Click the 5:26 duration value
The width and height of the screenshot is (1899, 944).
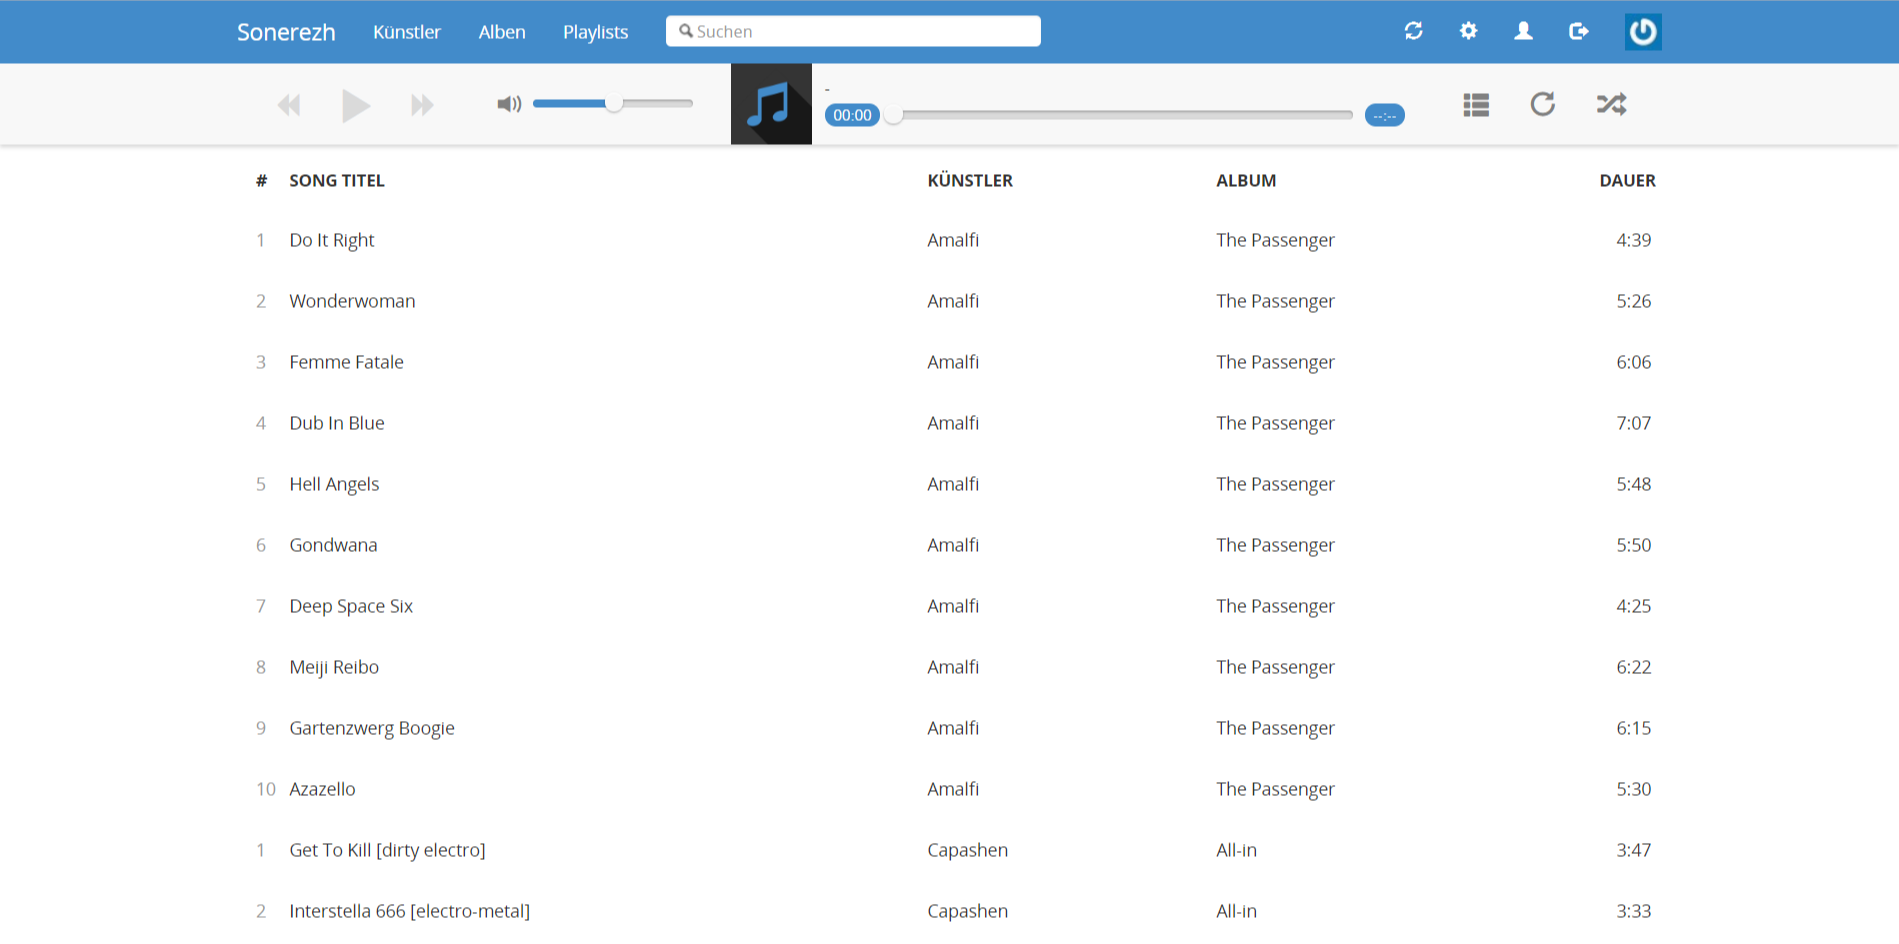pos(1633,301)
